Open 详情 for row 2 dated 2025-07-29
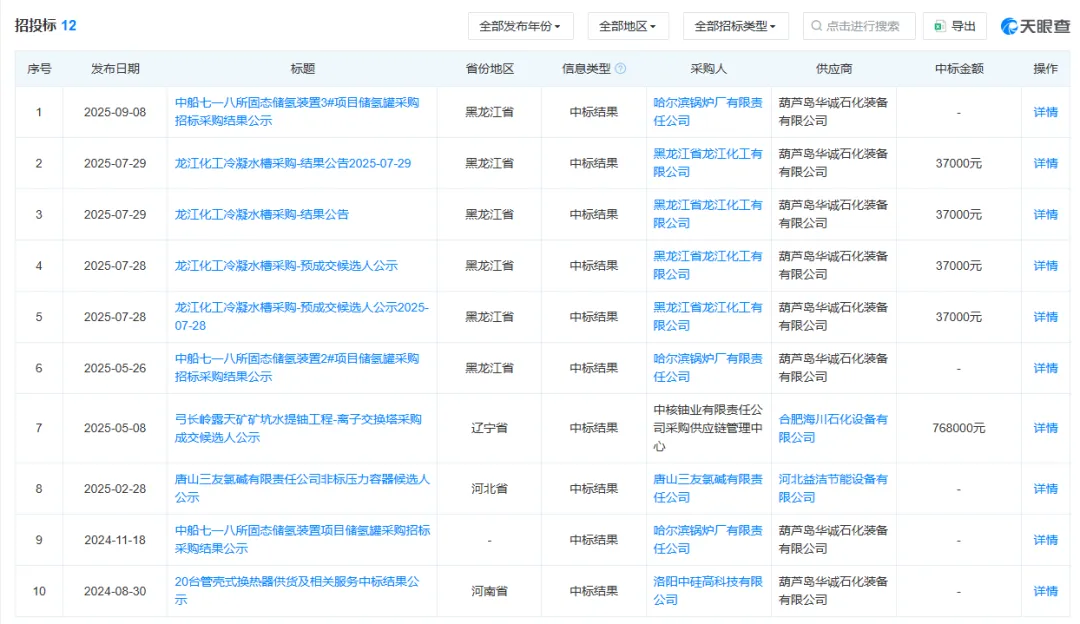1080x624 pixels. click(1045, 163)
